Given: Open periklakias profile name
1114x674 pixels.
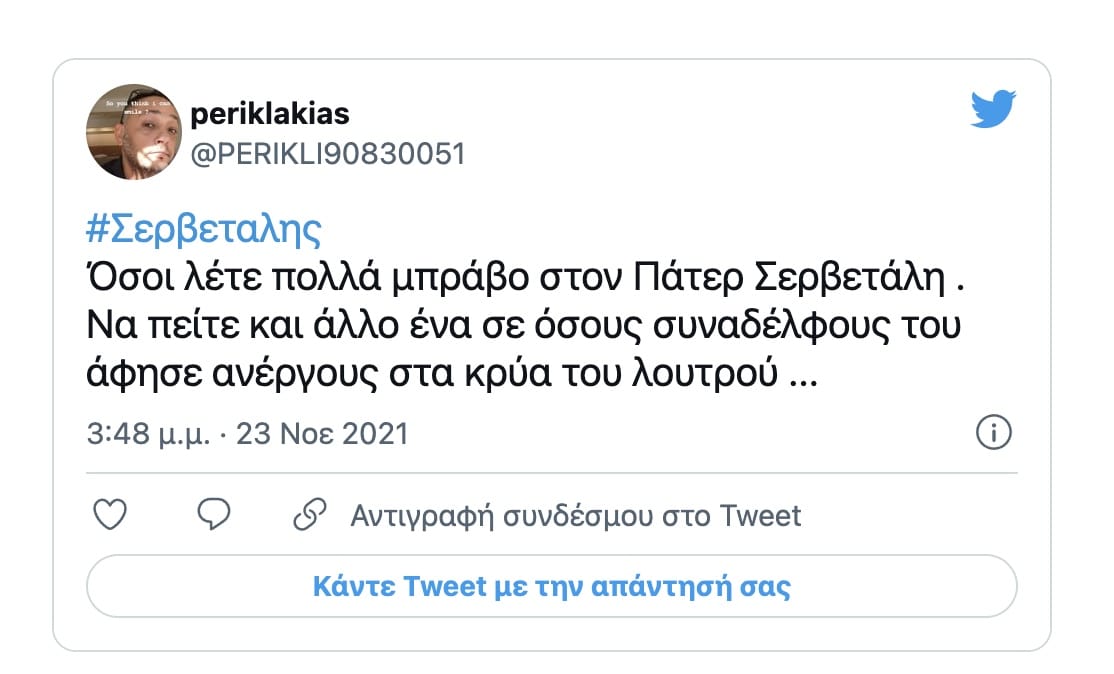Looking at the screenshot, I should (x=271, y=114).
